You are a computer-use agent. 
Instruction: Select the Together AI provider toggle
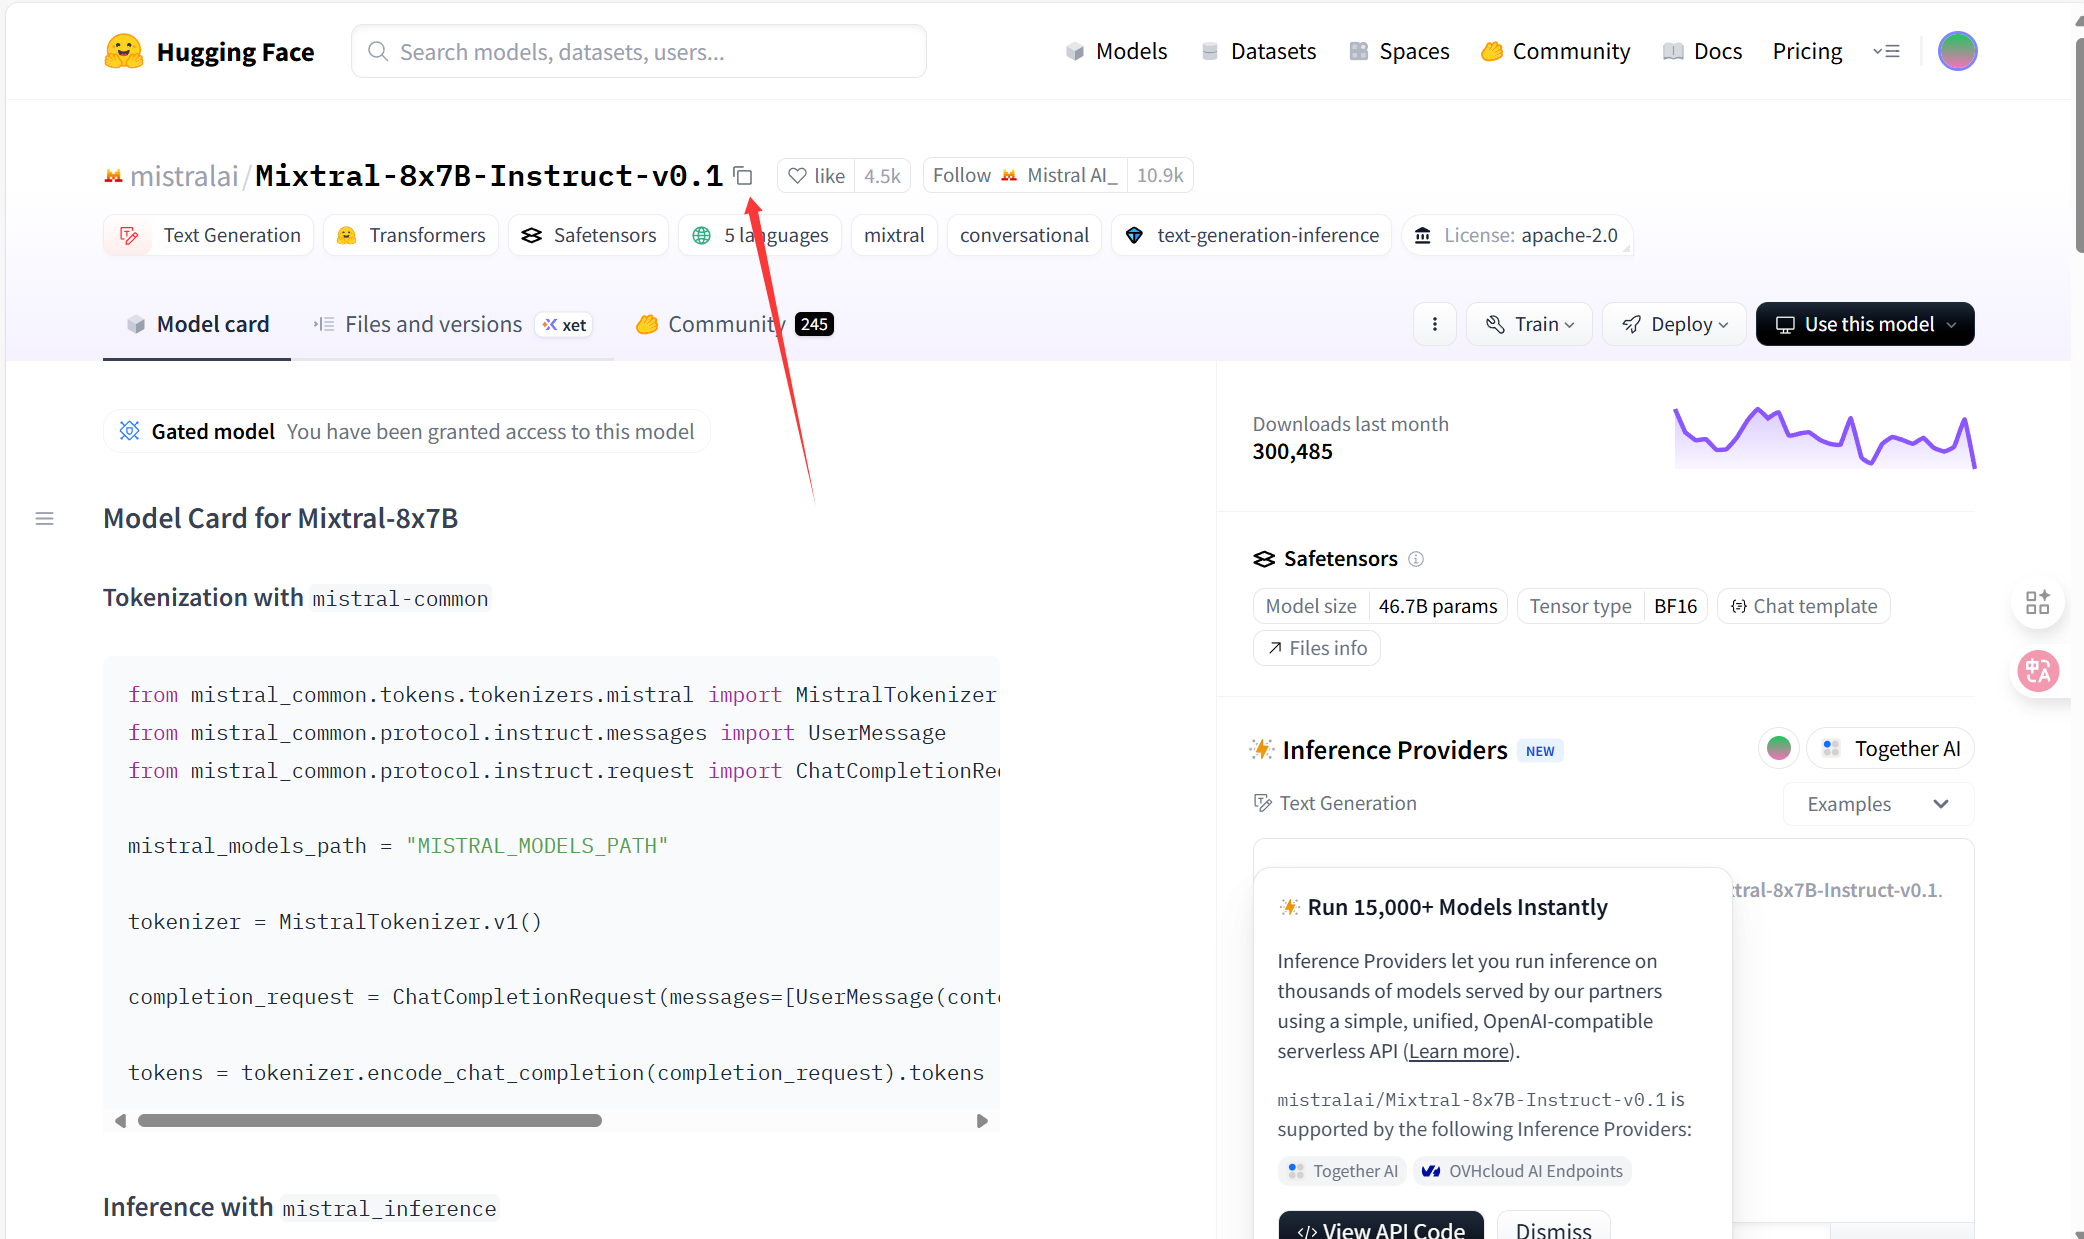[x=1891, y=749]
